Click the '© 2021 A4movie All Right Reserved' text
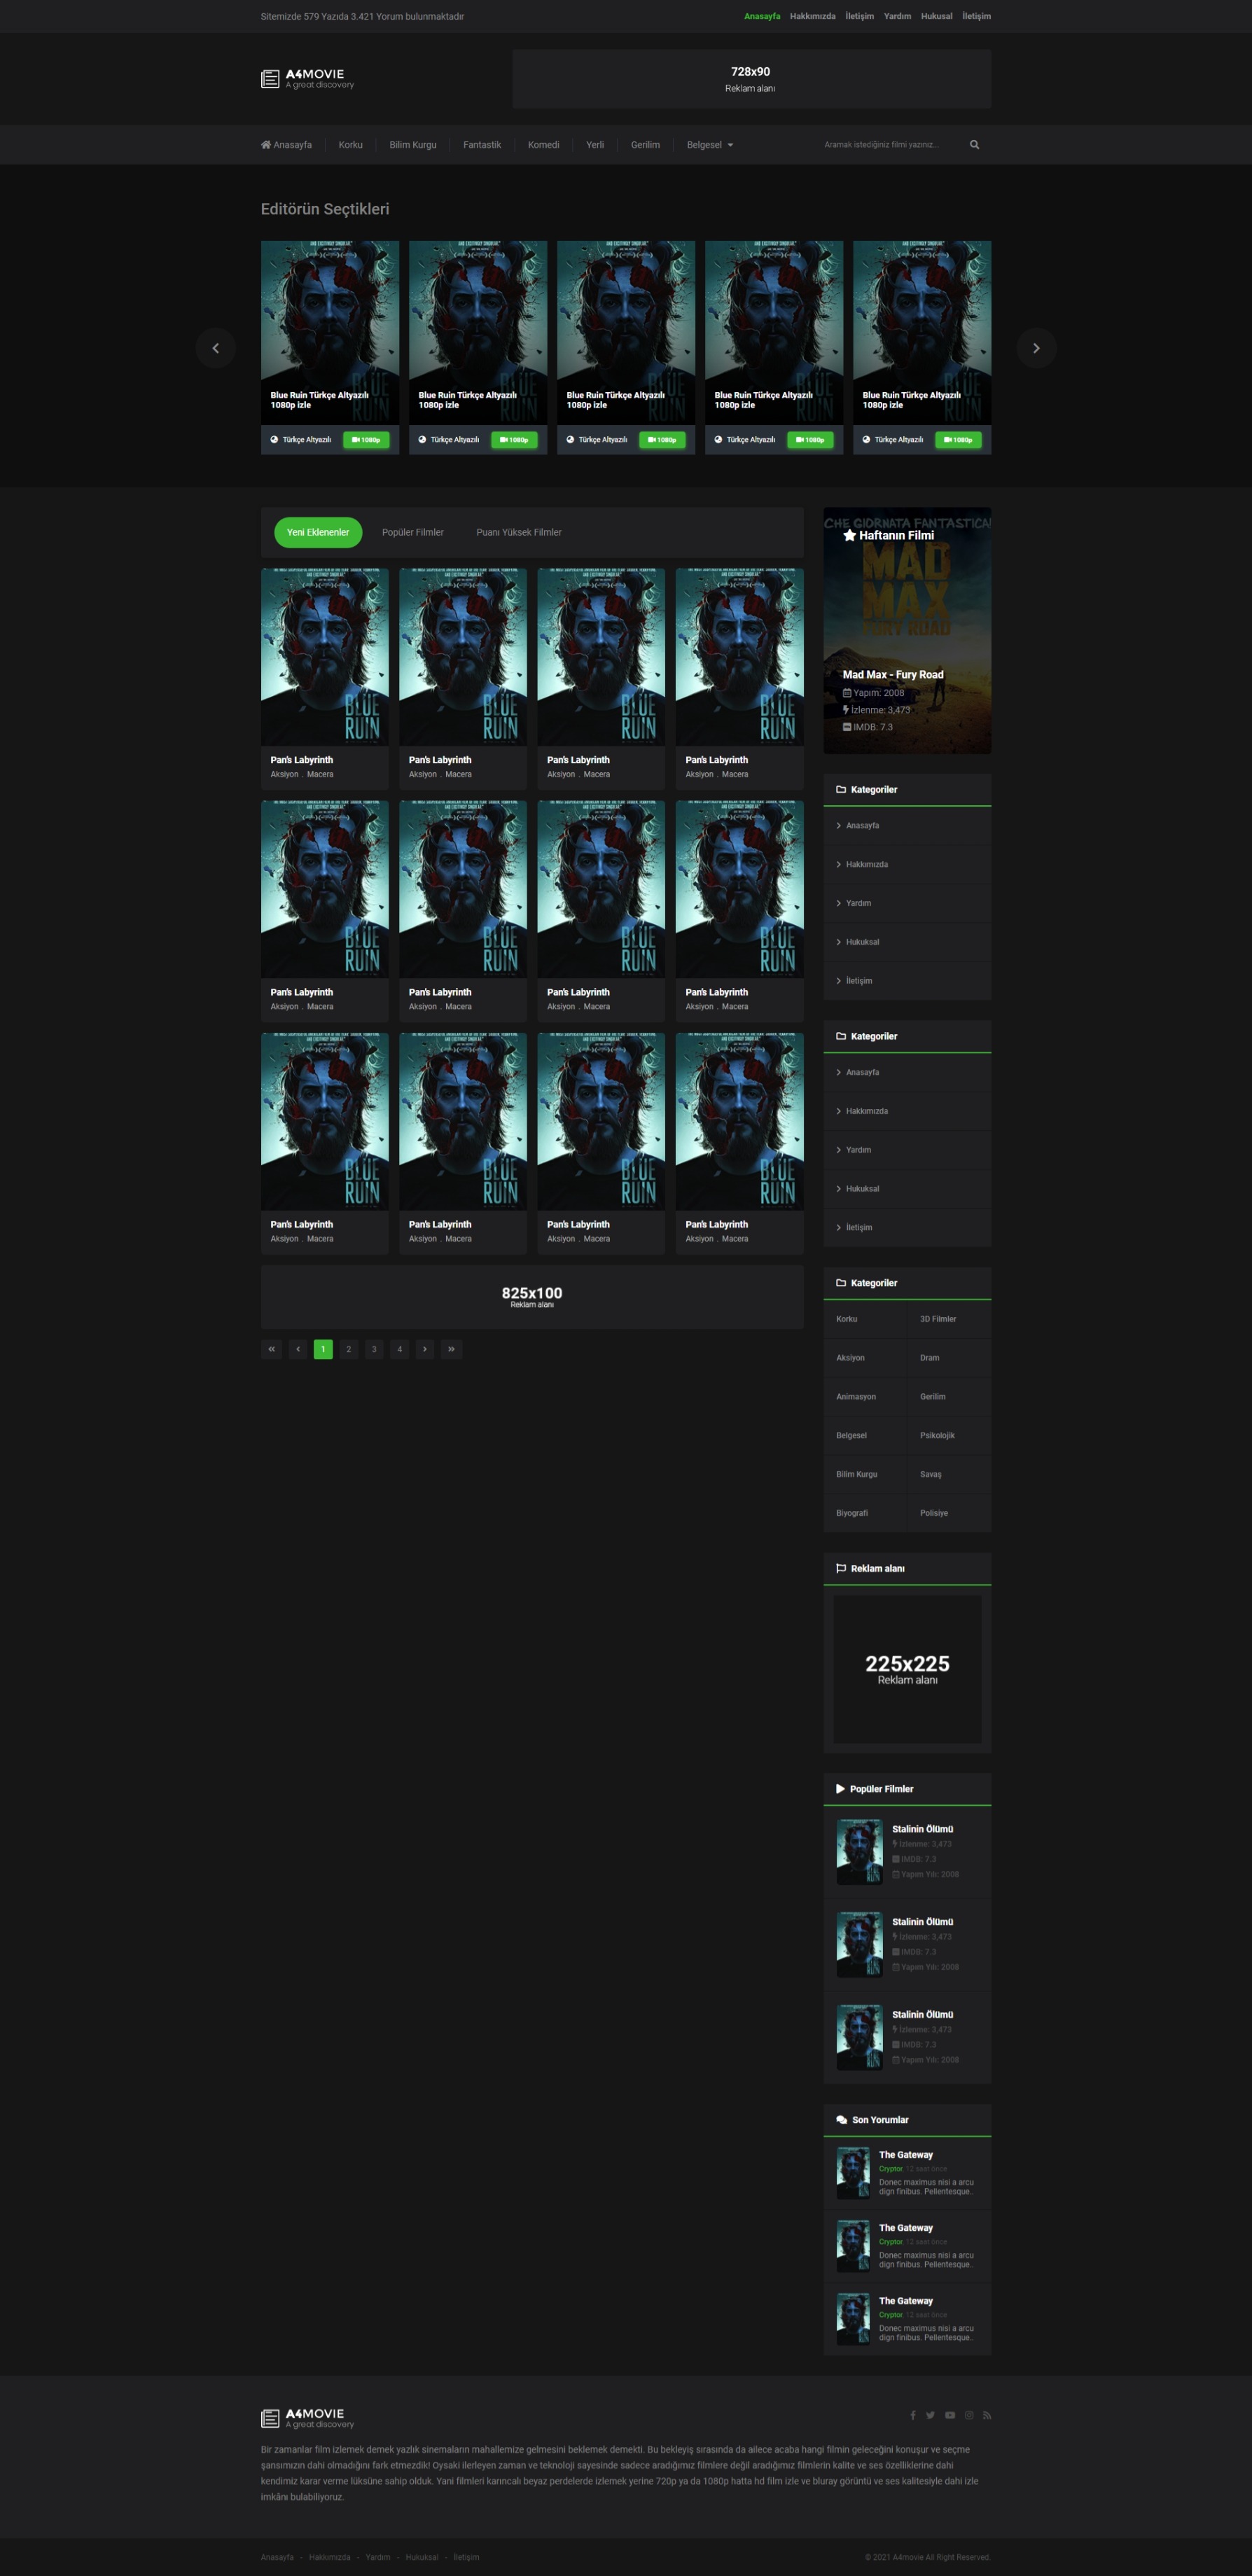This screenshot has height=2576, width=1252. click(x=928, y=2557)
